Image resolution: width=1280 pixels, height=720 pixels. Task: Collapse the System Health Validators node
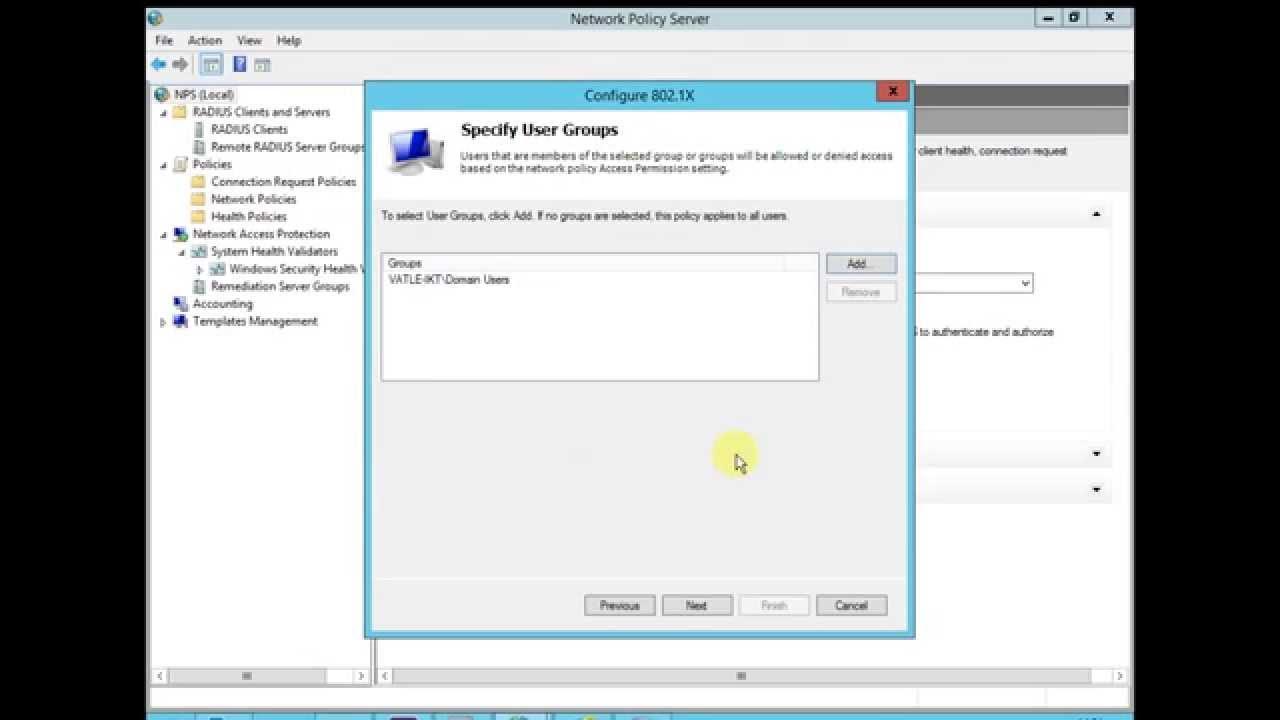[x=182, y=252]
